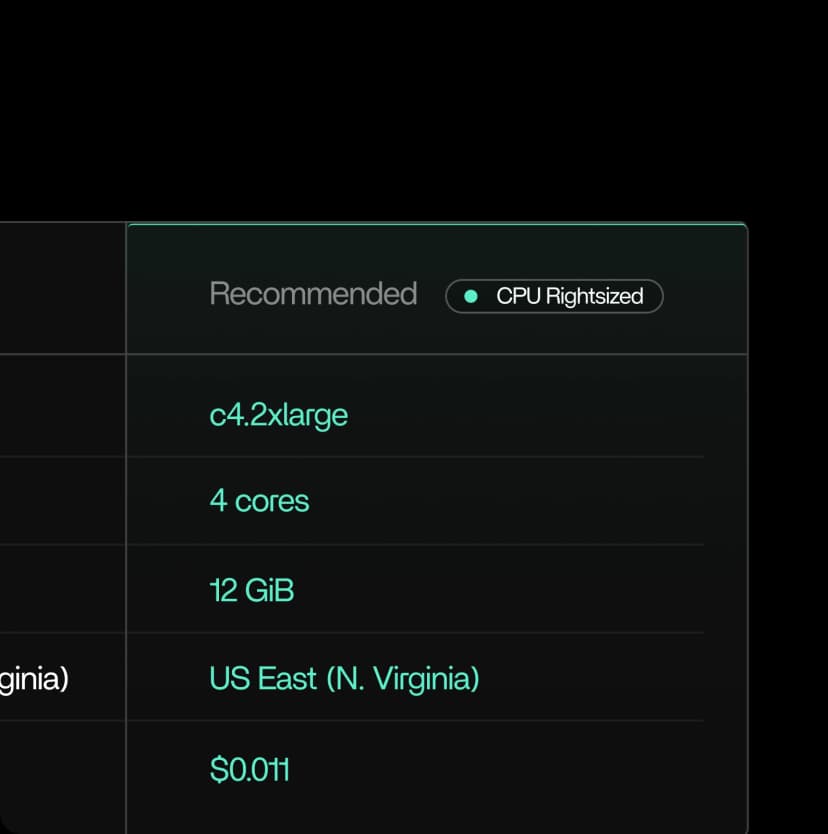
Task: Select the 12 GiB memory value
Action: [x=252, y=590]
